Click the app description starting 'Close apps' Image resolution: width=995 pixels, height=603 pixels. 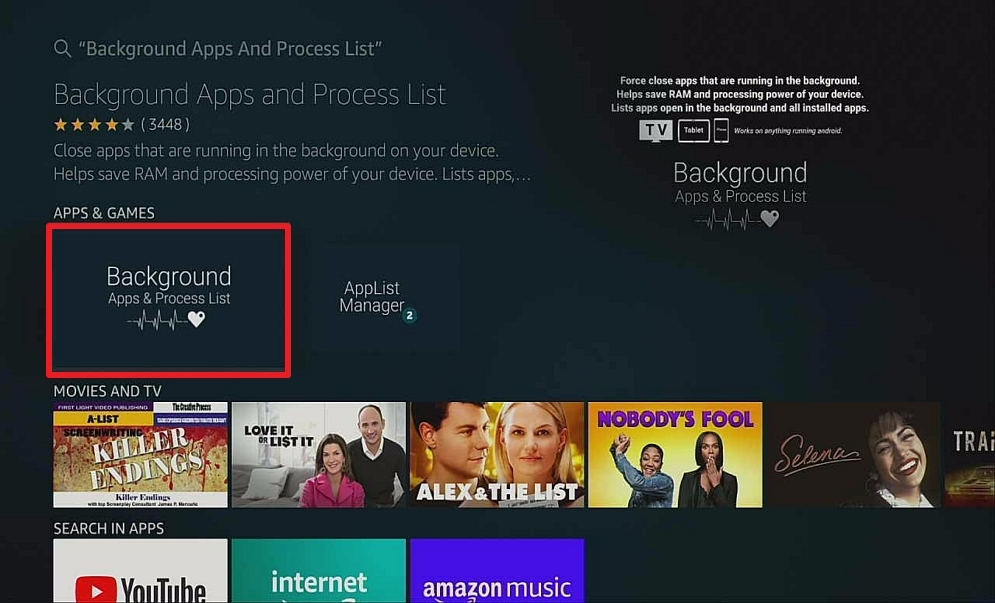pyautogui.click(x=292, y=162)
